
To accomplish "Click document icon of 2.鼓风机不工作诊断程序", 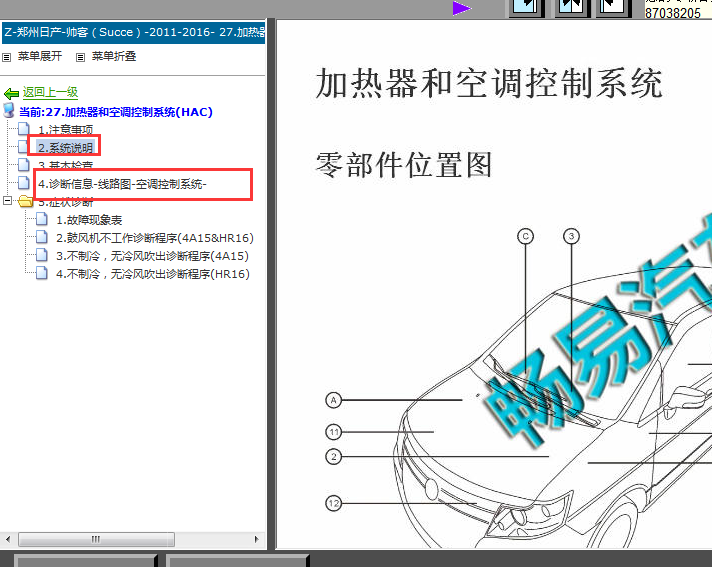I will [x=42, y=237].
